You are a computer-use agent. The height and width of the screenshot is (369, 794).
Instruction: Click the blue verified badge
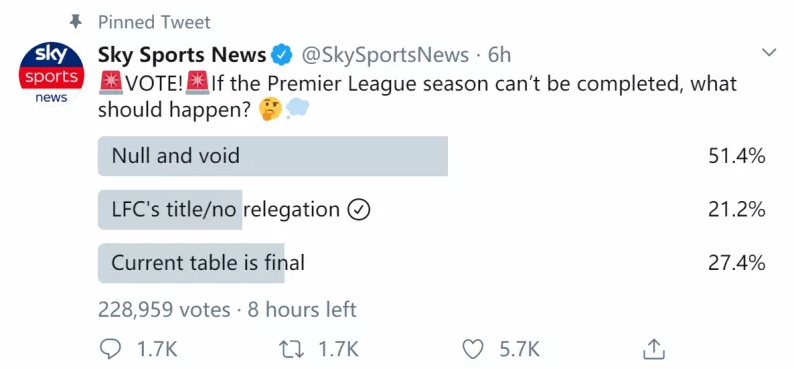(x=283, y=55)
